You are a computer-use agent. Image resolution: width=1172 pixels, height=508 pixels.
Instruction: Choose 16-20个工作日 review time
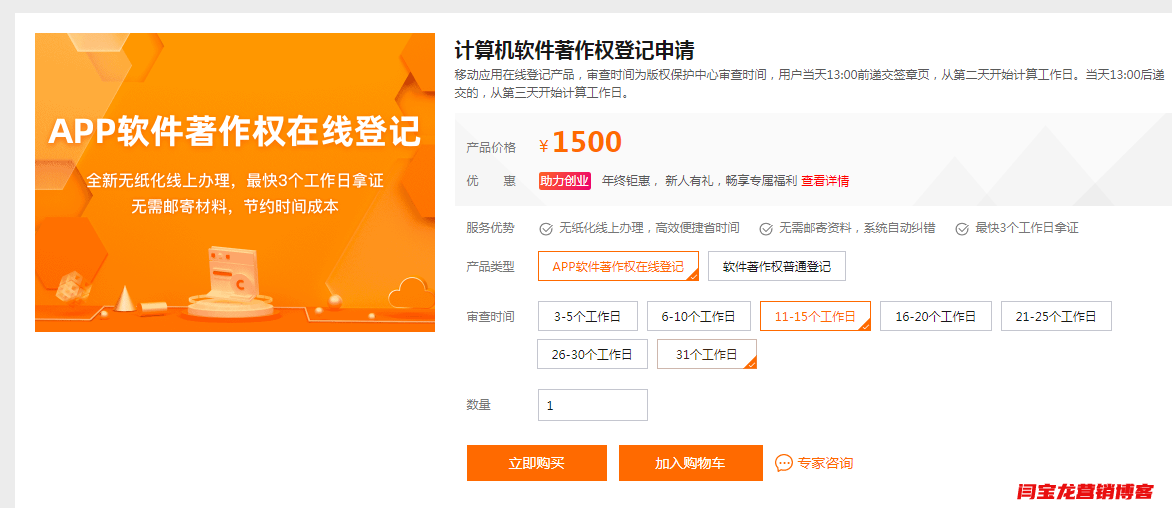pos(936,316)
